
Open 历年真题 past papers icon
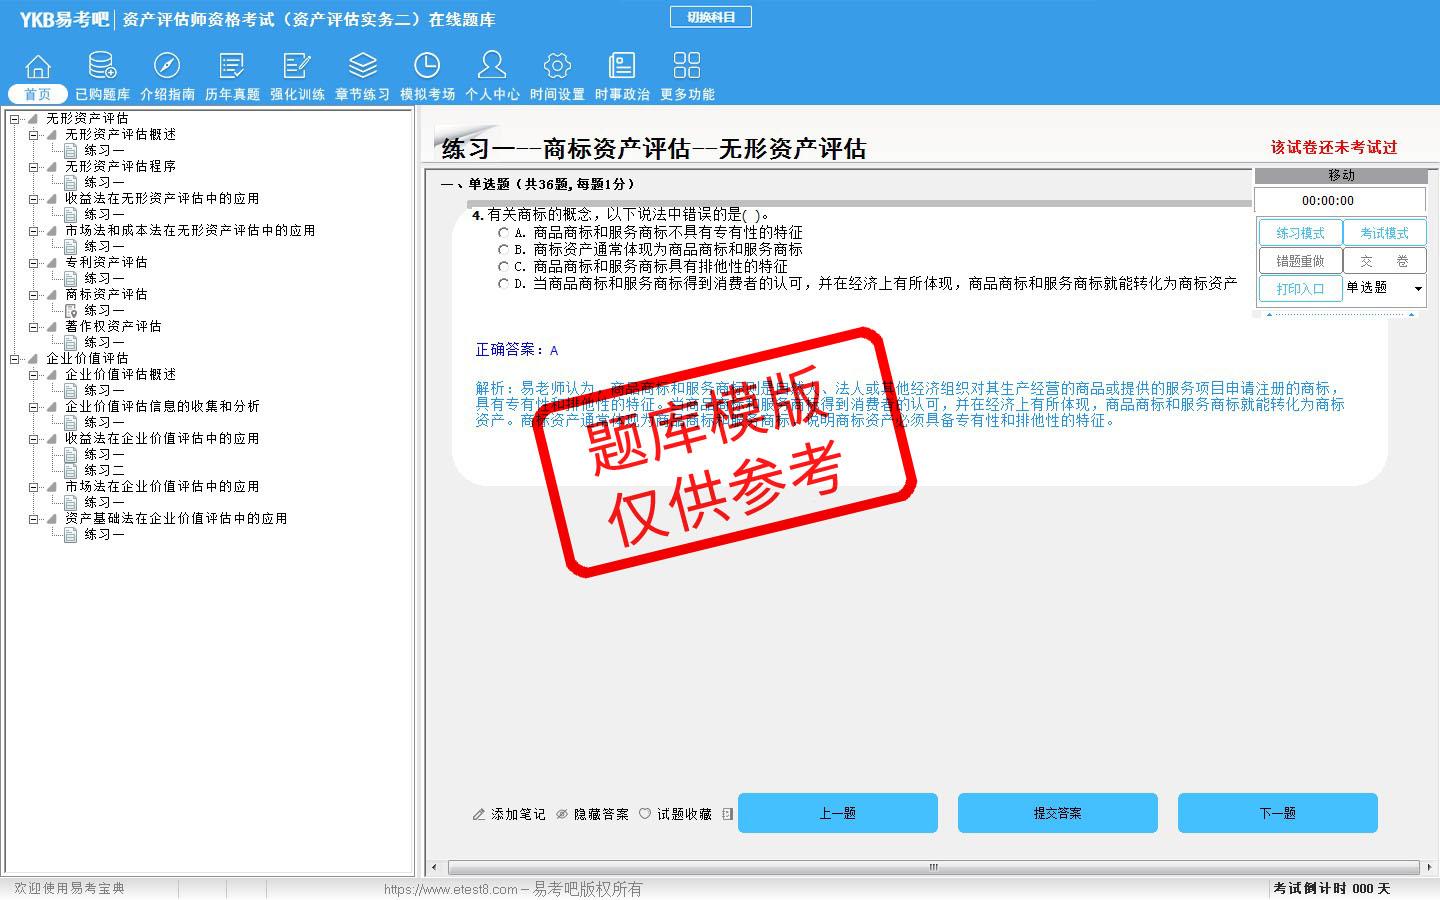[x=232, y=66]
